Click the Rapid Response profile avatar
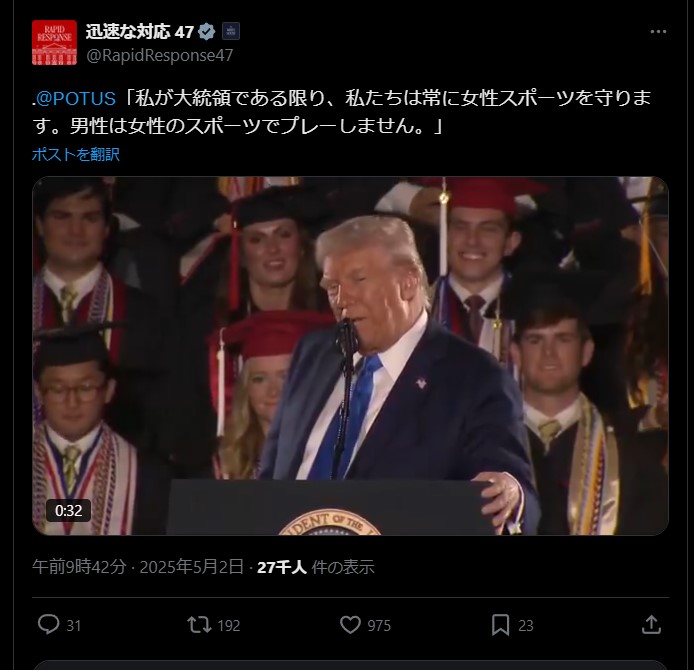This screenshot has height=670, width=694. (54, 42)
